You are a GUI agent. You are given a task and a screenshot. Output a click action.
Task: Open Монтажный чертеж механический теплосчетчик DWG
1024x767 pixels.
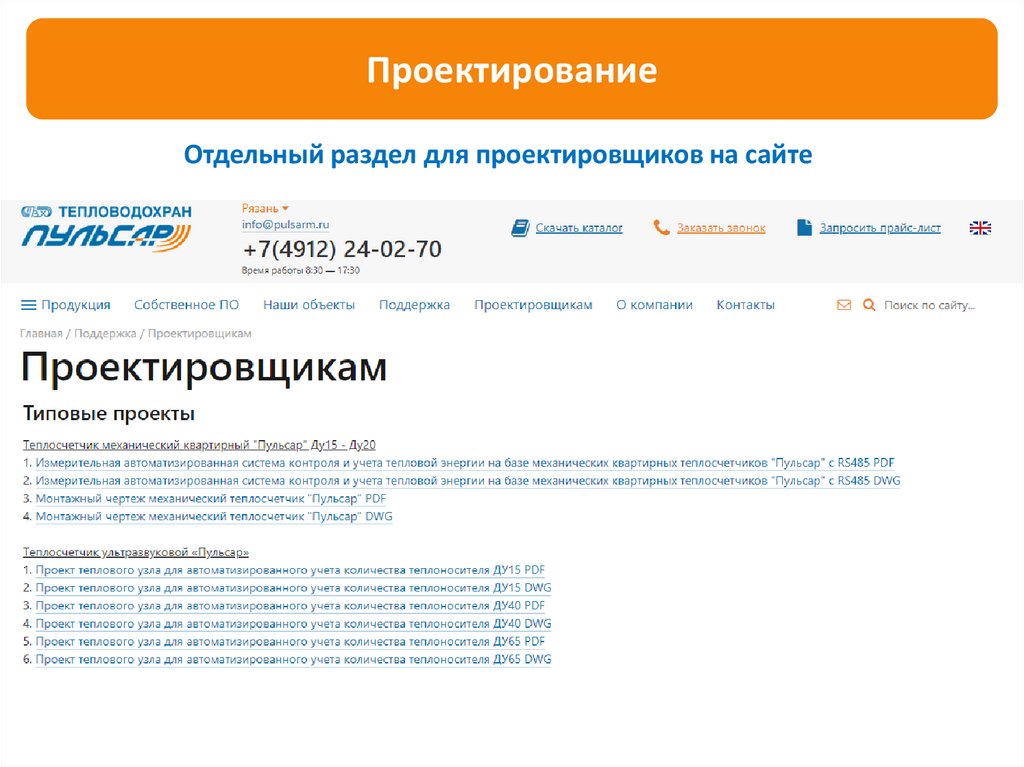[214, 516]
